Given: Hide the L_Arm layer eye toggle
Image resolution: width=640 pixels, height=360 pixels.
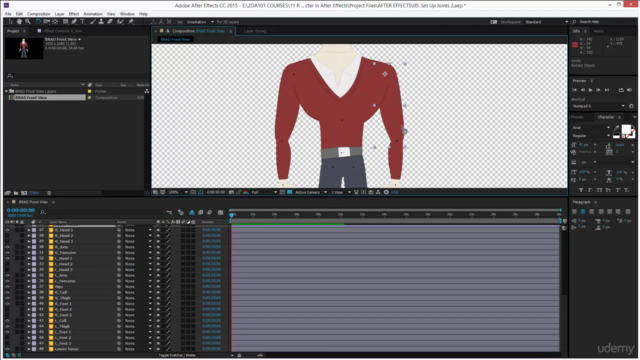Looking at the screenshot, I should (x=7, y=275).
